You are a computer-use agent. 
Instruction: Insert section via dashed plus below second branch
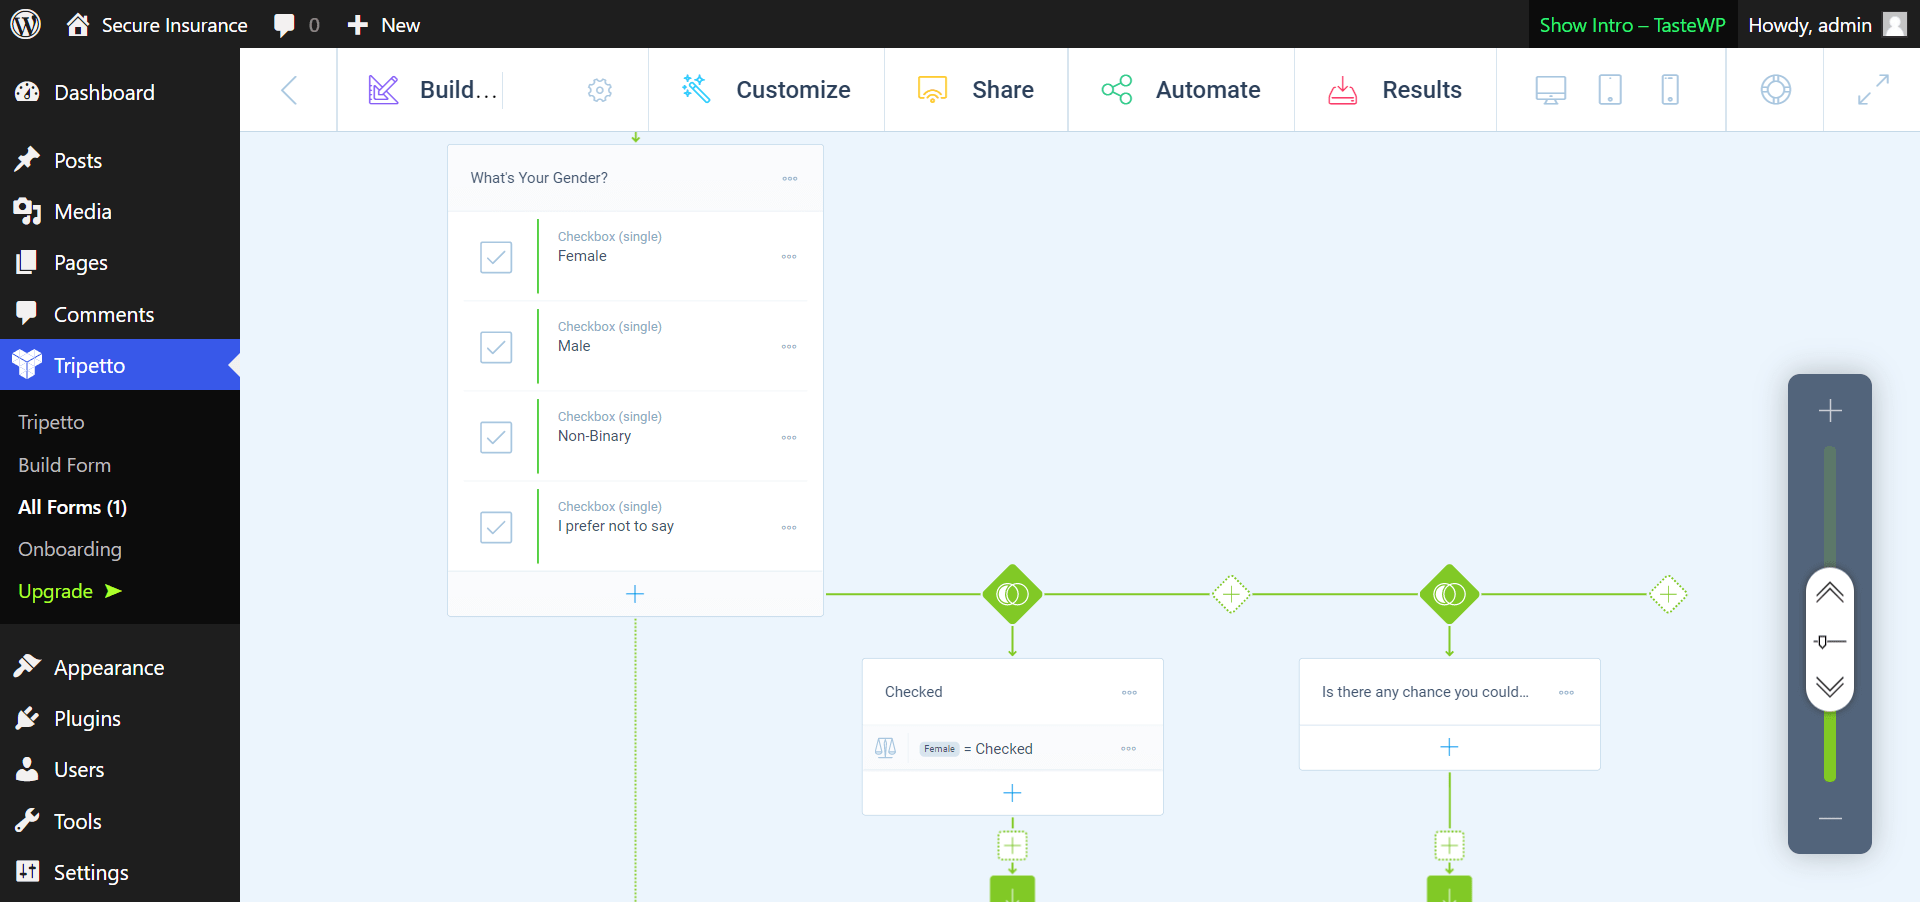tap(1449, 846)
